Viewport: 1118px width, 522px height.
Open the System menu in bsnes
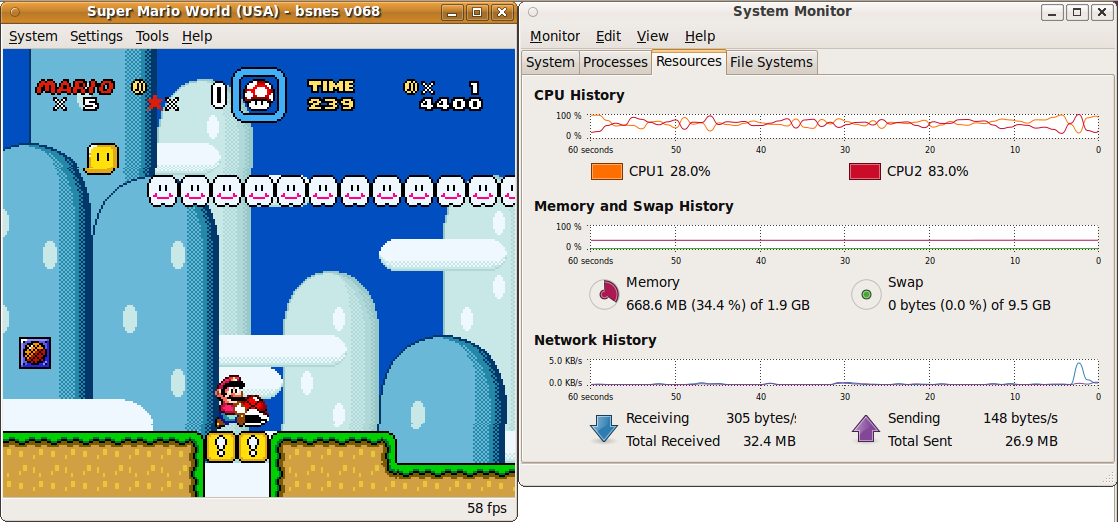[33, 36]
